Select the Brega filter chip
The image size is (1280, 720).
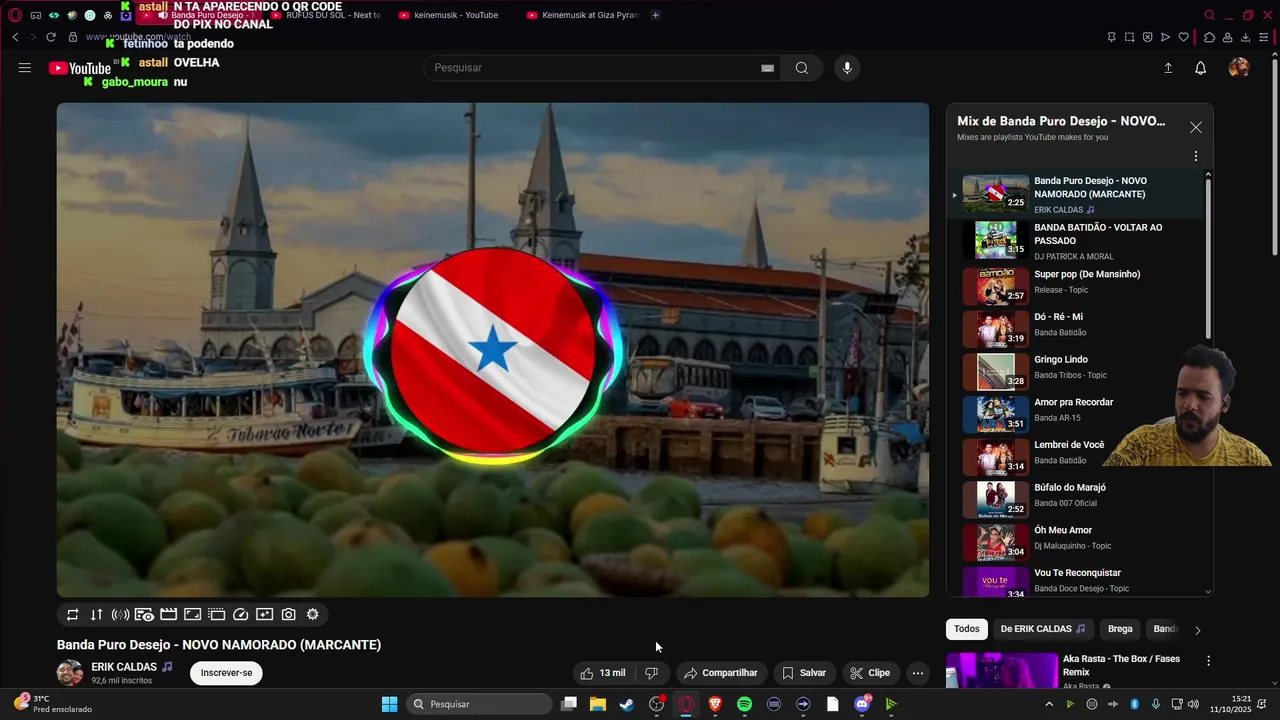(x=1120, y=629)
